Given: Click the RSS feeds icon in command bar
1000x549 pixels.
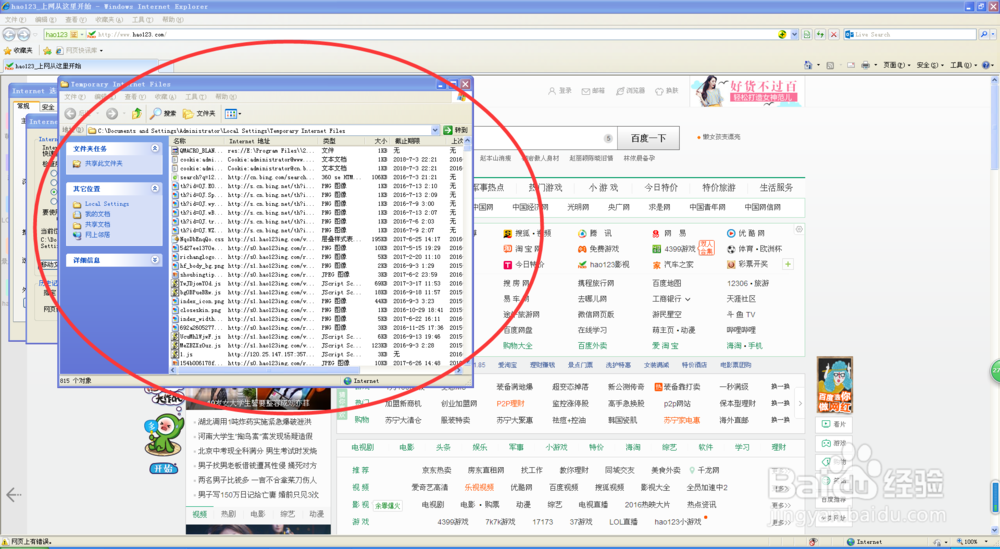Looking at the screenshot, I should click(x=831, y=65).
